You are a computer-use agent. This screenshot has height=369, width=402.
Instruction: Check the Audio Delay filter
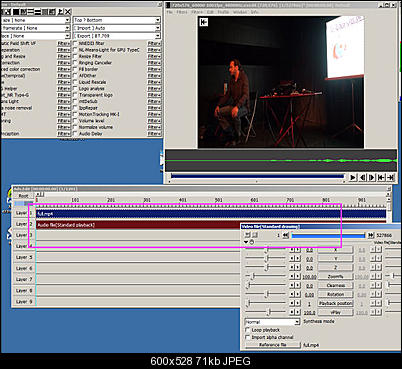(75, 134)
